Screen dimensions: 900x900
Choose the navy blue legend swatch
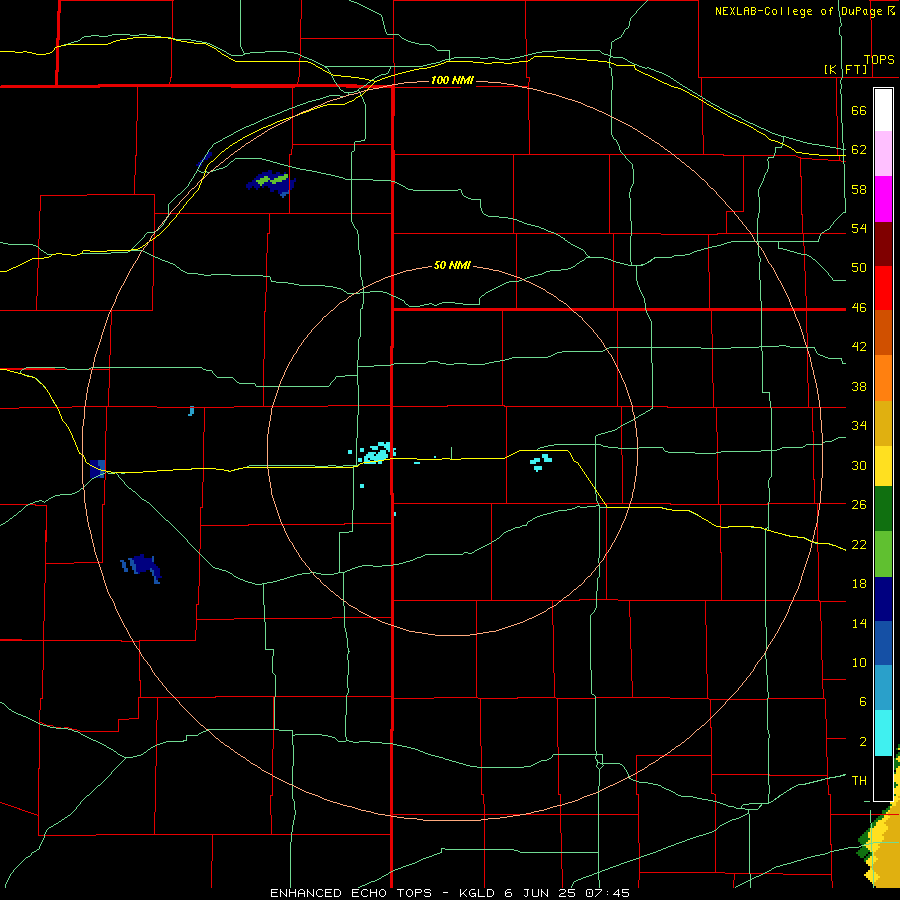(883, 599)
